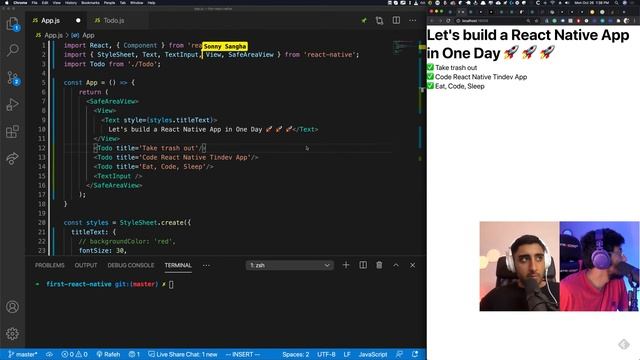Screen dimensions: 640x360
Task: Click the unsaved dot on the App.js tab
Action: click(78, 20)
